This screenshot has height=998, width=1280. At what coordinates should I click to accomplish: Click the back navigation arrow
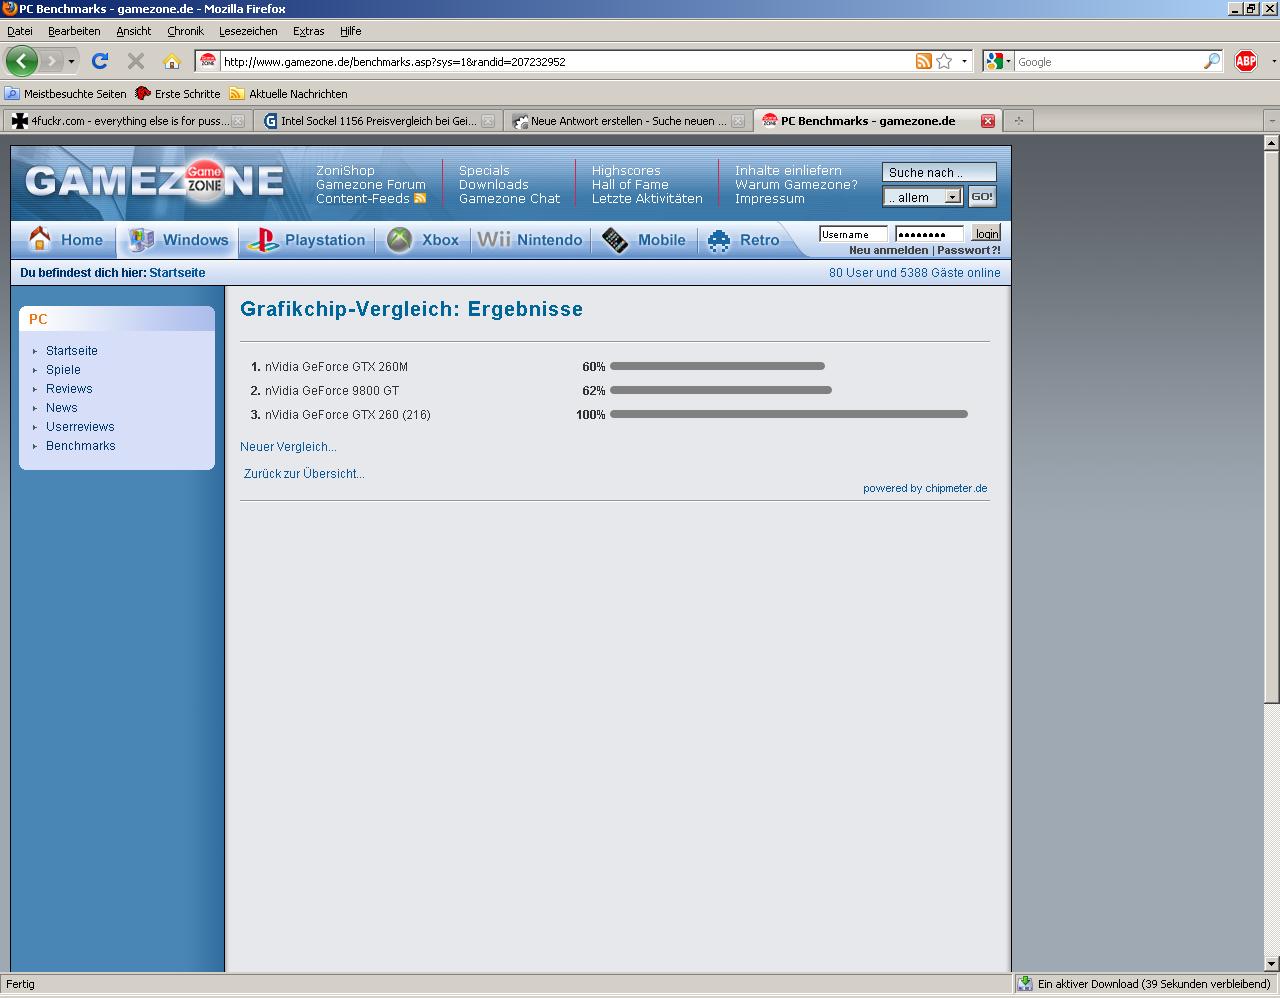coord(22,61)
